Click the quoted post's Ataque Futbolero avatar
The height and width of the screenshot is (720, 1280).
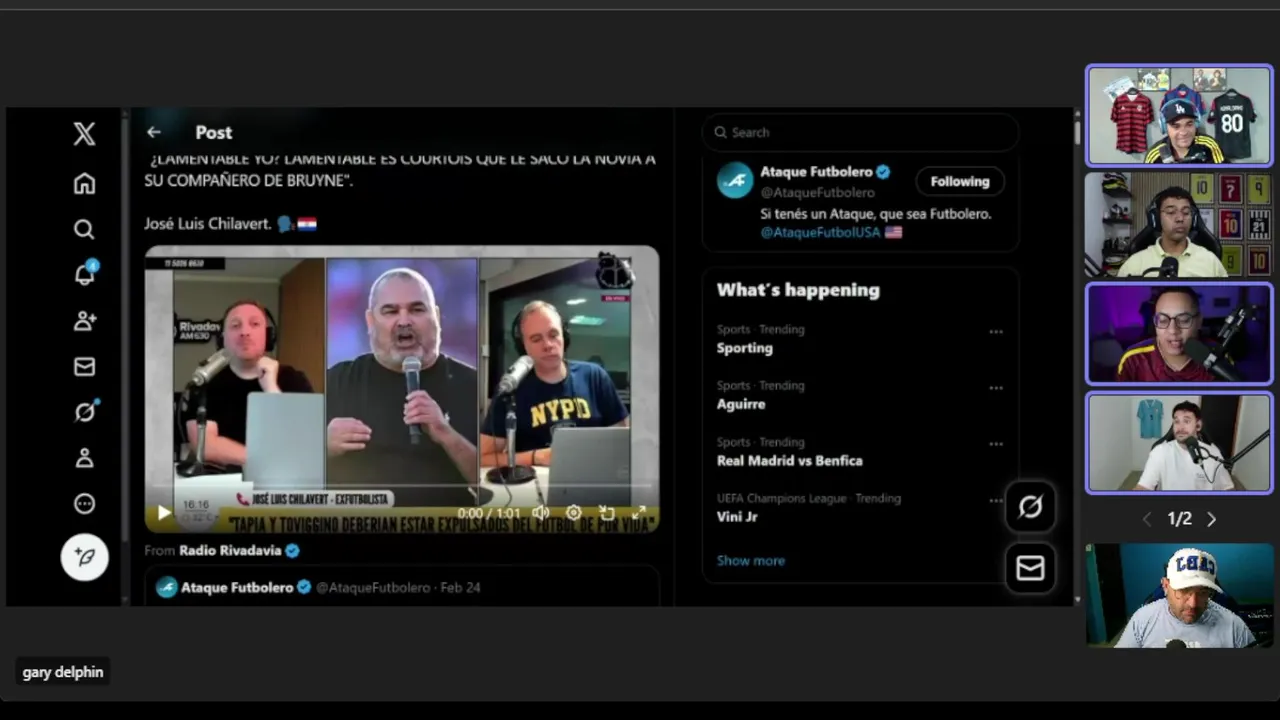coord(167,588)
